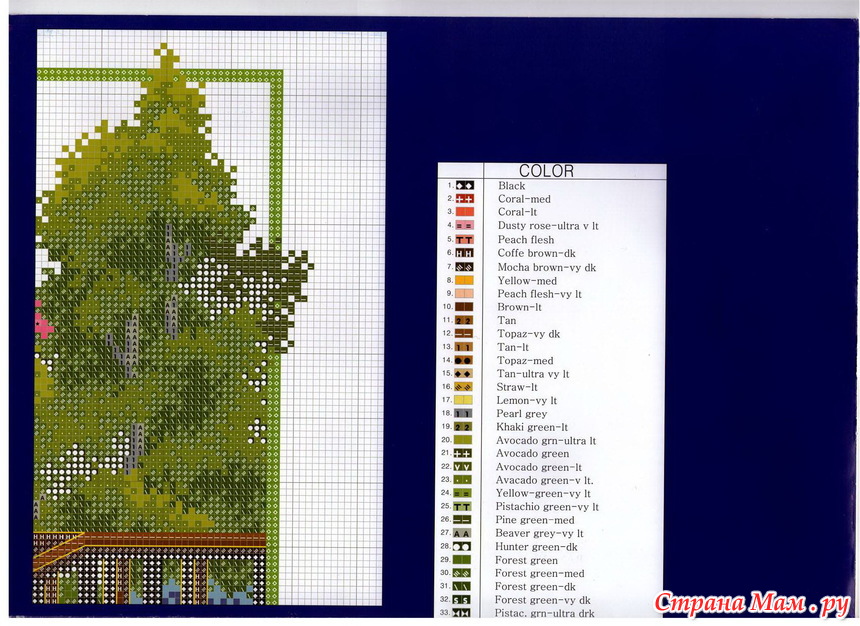860x626 pixels.
Task: Select the 'Forest green-vy dk' text
Action: point(542,600)
